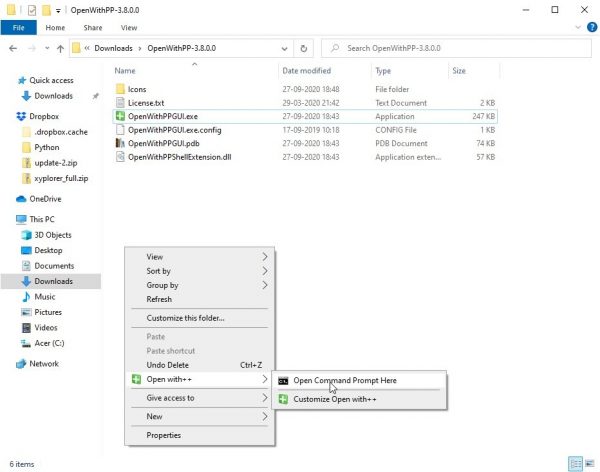Select Pictures in the navigation pane

point(48,312)
